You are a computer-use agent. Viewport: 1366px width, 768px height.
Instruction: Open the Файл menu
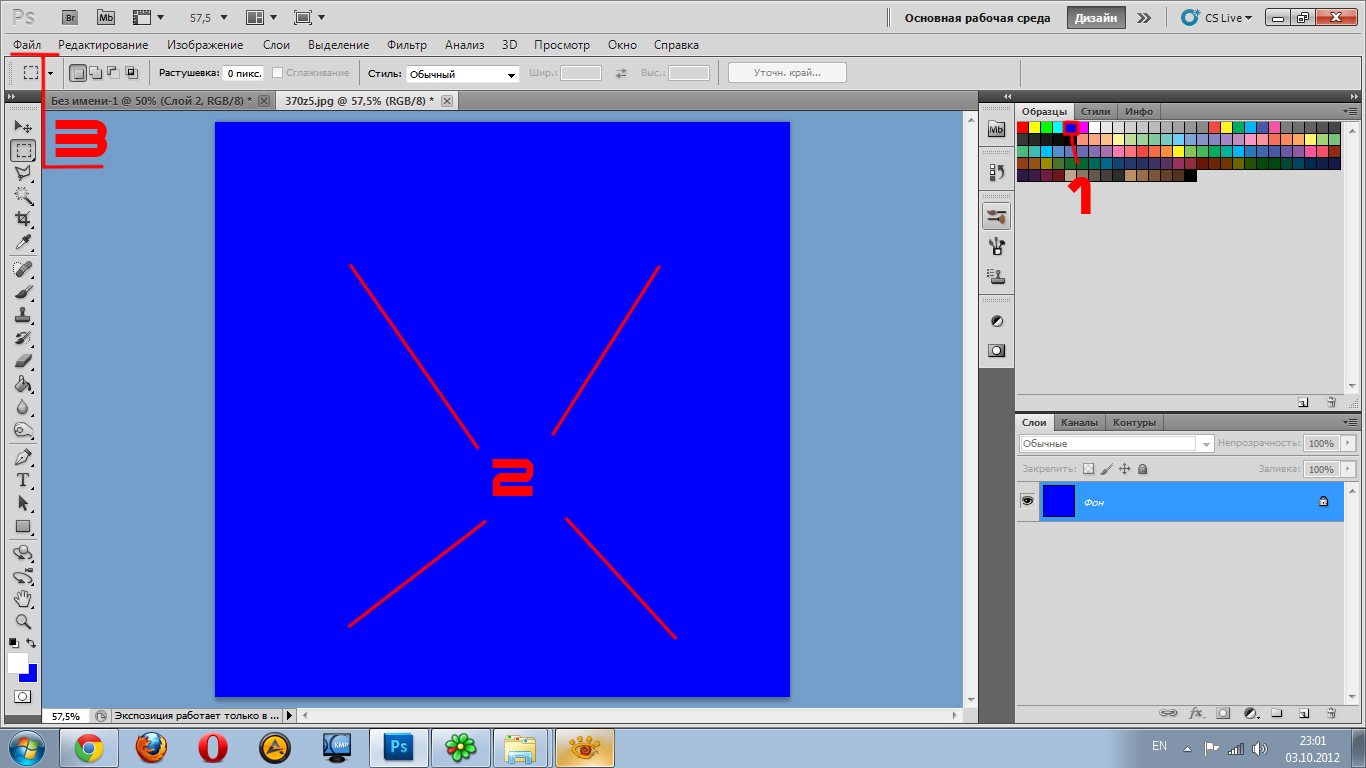(27, 45)
